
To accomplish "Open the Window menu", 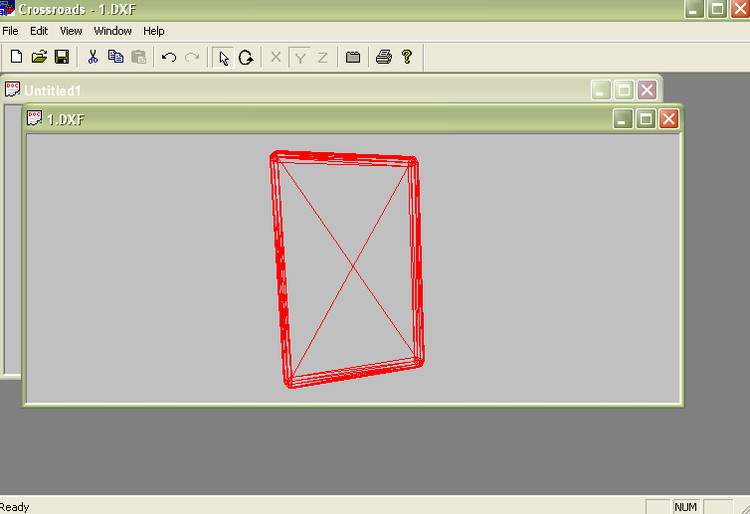I will pyautogui.click(x=112, y=31).
